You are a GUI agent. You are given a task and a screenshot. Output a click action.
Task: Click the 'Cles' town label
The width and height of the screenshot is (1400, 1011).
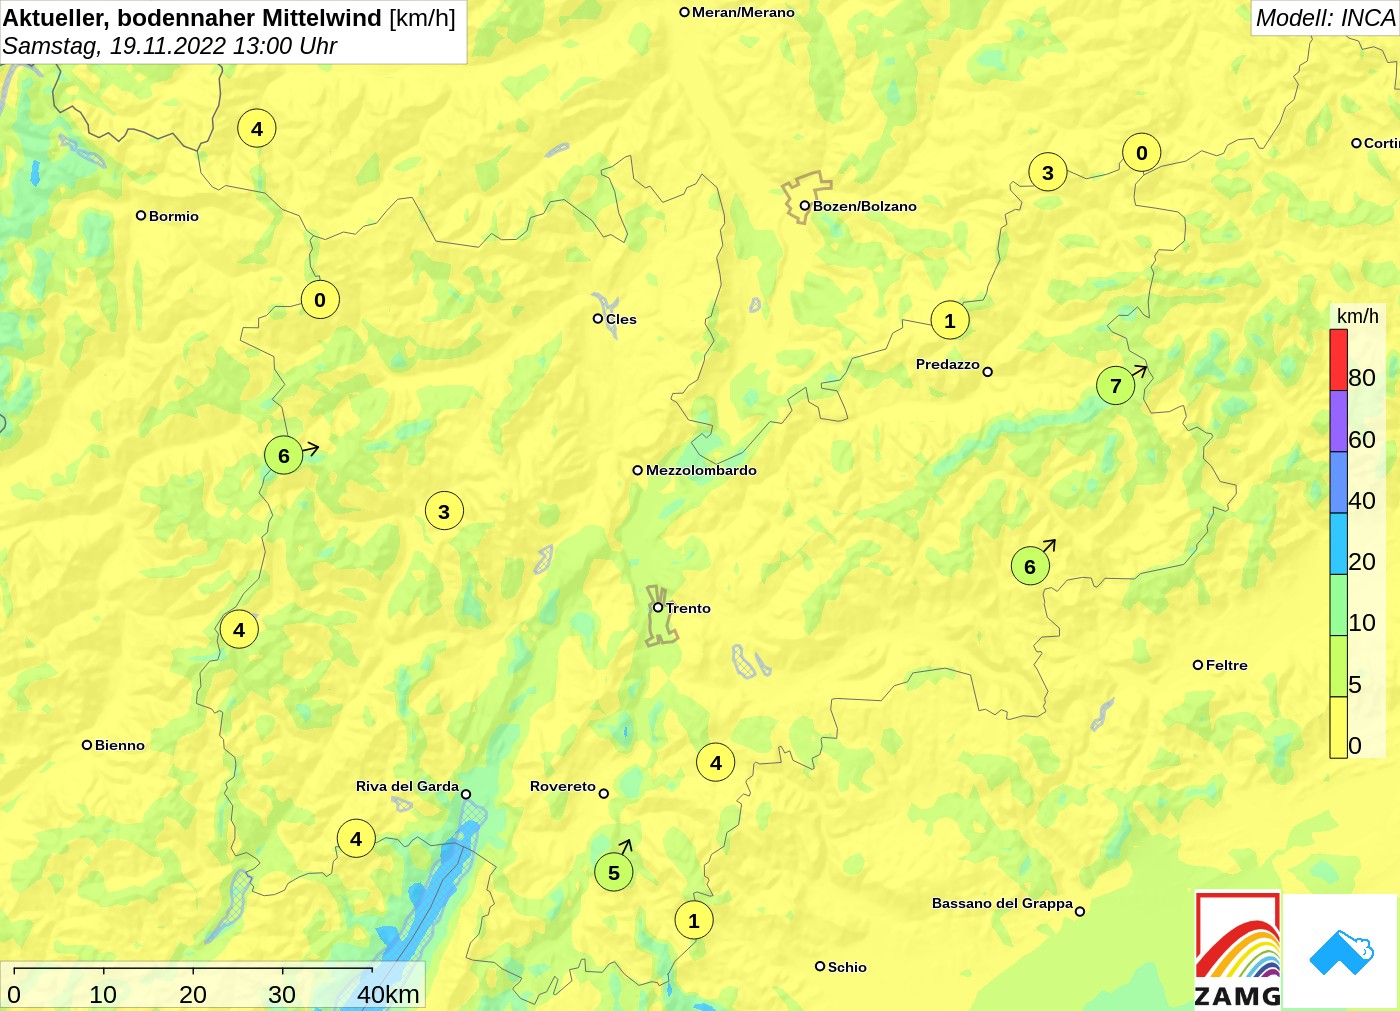pos(621,320)
